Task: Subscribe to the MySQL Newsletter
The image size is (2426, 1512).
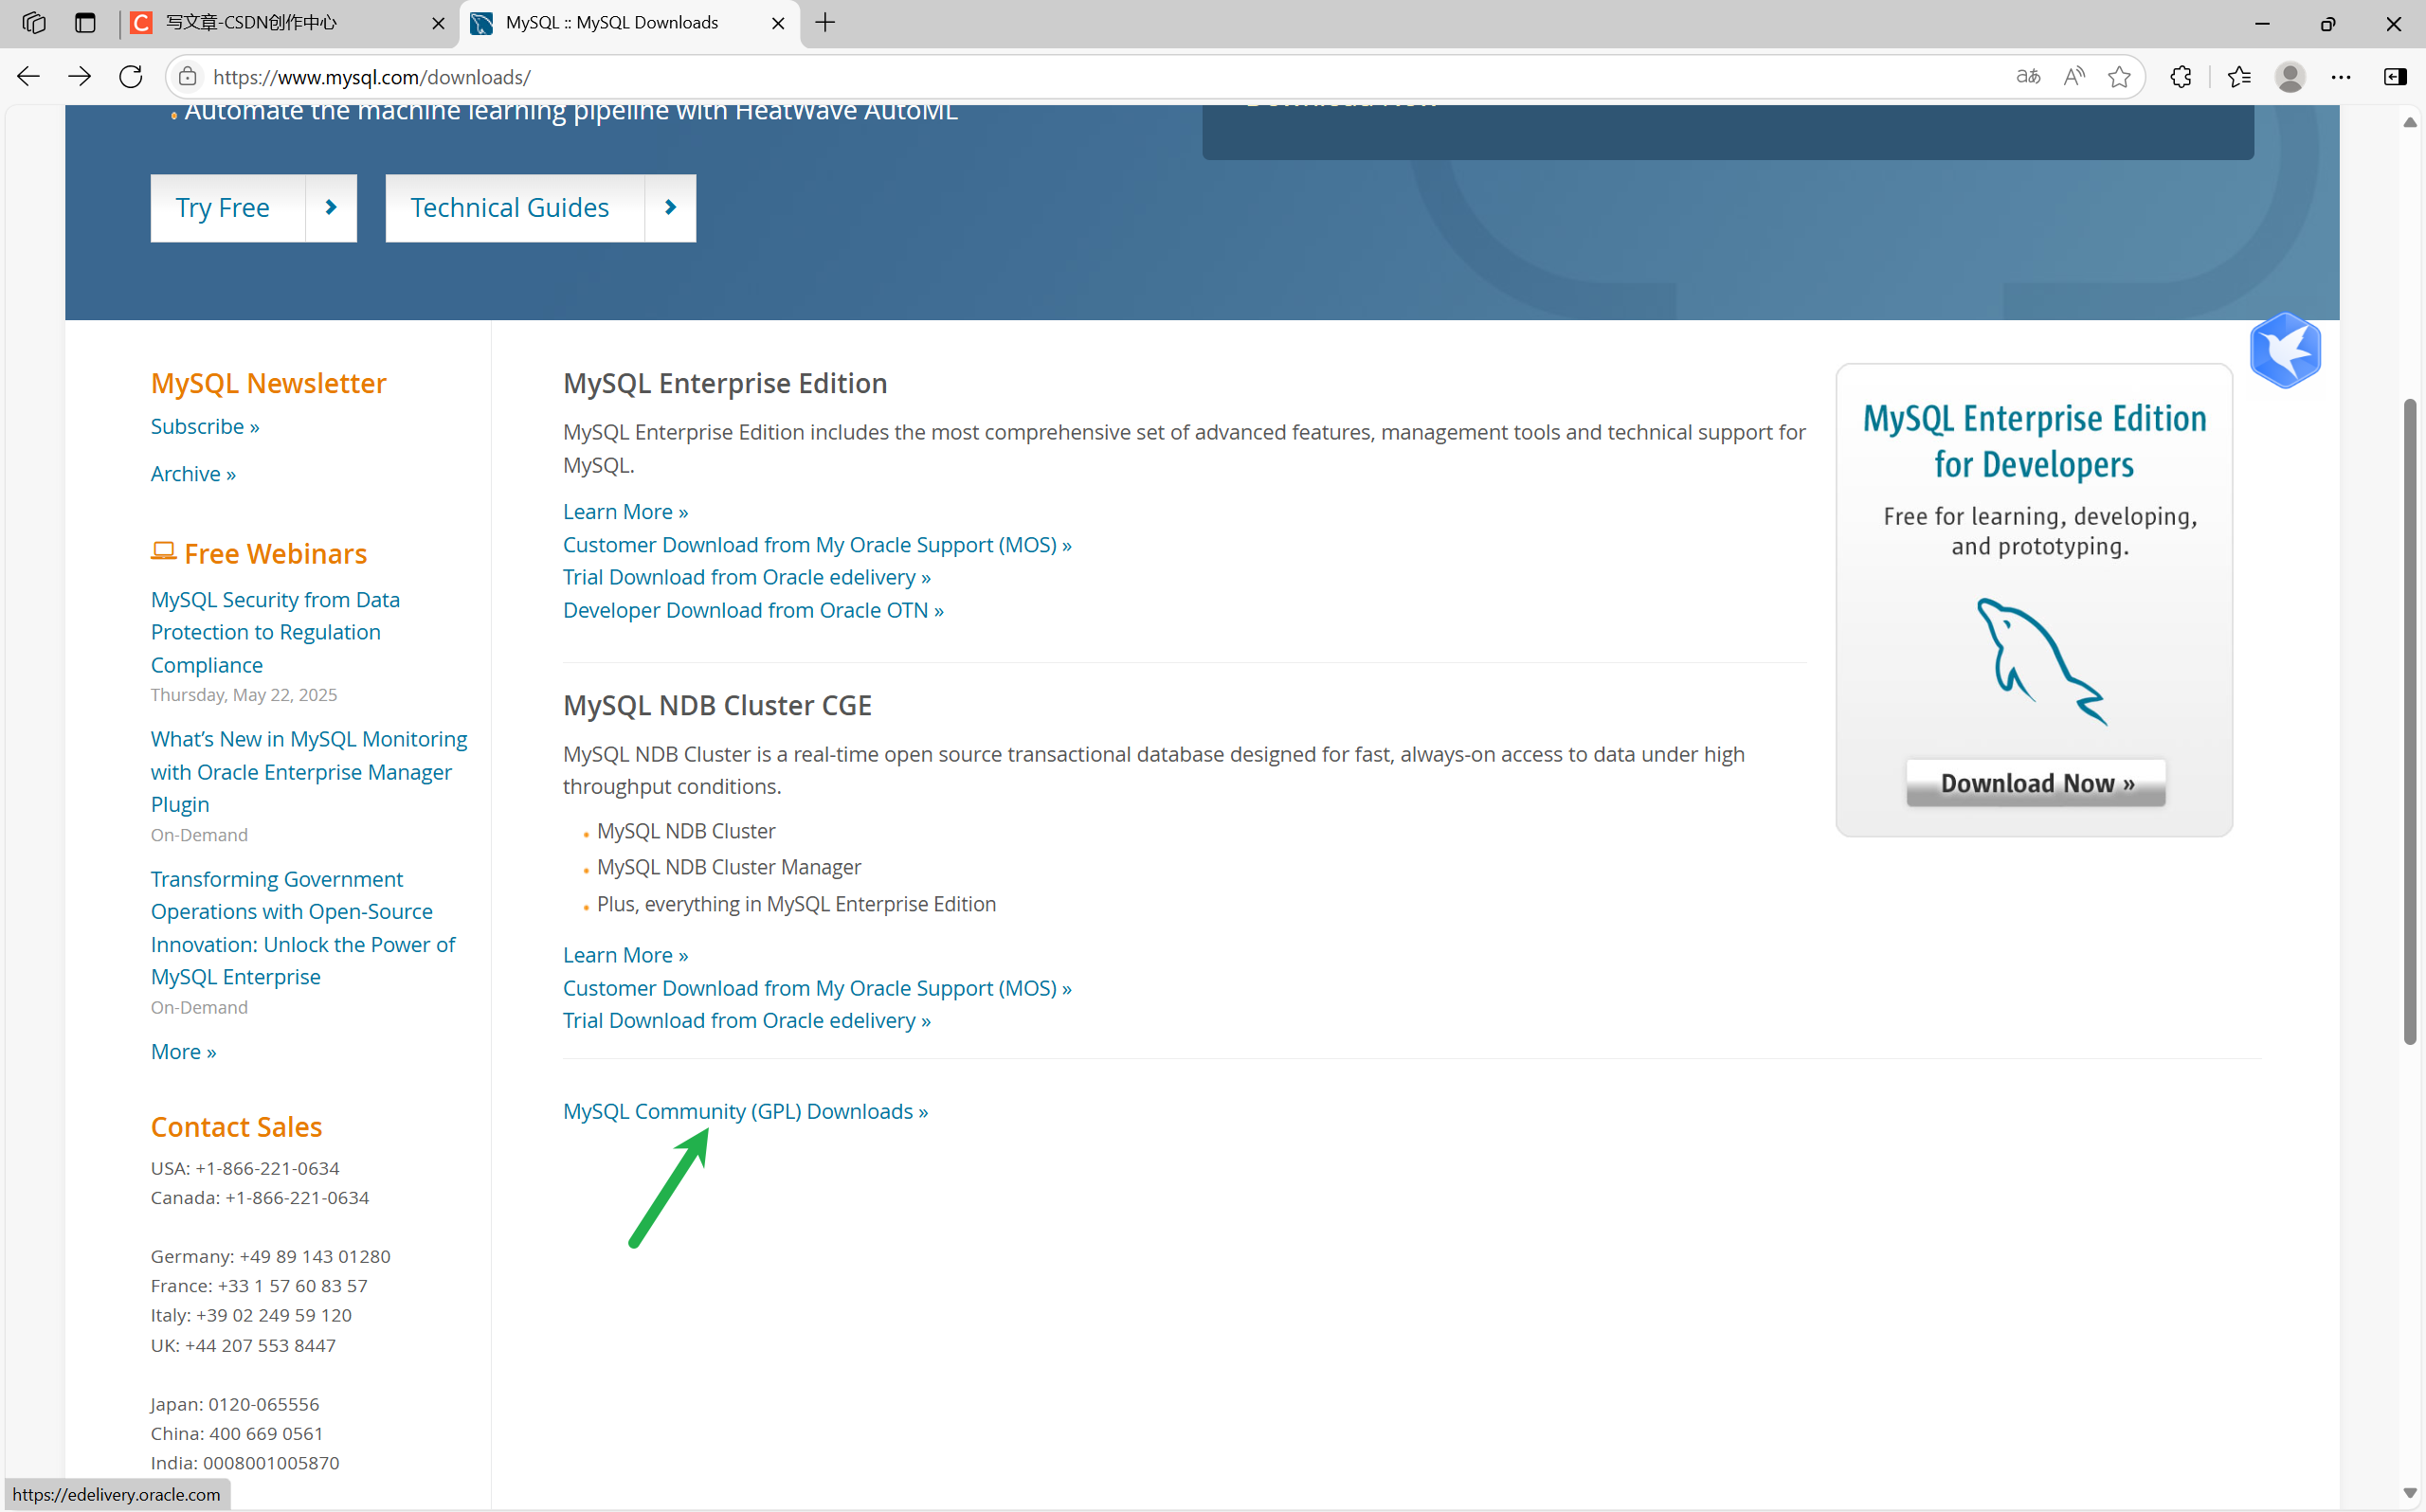Action: click(x=205, y=425)
